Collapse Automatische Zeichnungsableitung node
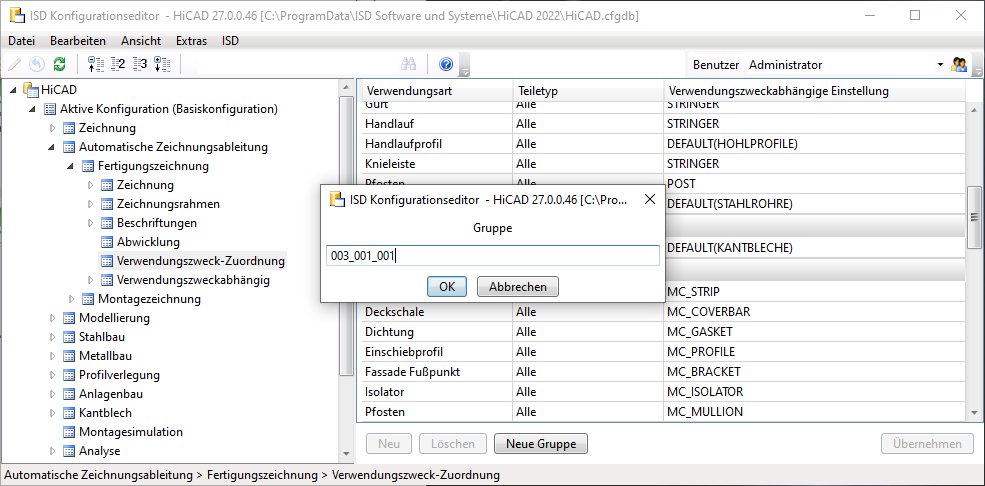 click(52, 148)
